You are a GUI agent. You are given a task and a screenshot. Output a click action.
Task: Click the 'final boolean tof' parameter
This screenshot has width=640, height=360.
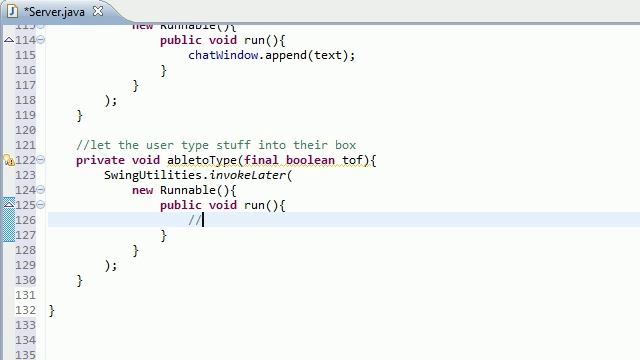(303, 160)
